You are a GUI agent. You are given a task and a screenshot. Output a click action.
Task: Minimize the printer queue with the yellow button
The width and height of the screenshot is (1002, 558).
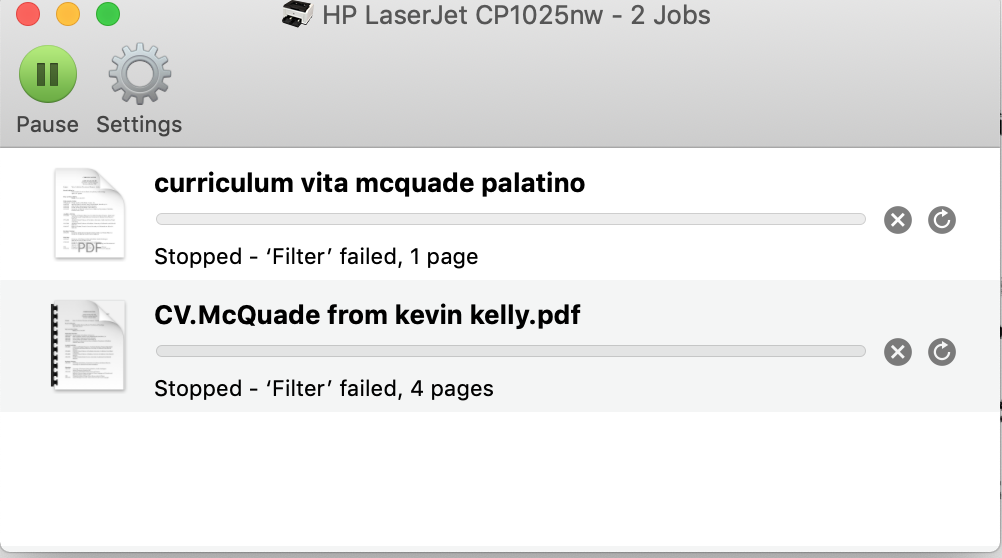pos(68,15)
